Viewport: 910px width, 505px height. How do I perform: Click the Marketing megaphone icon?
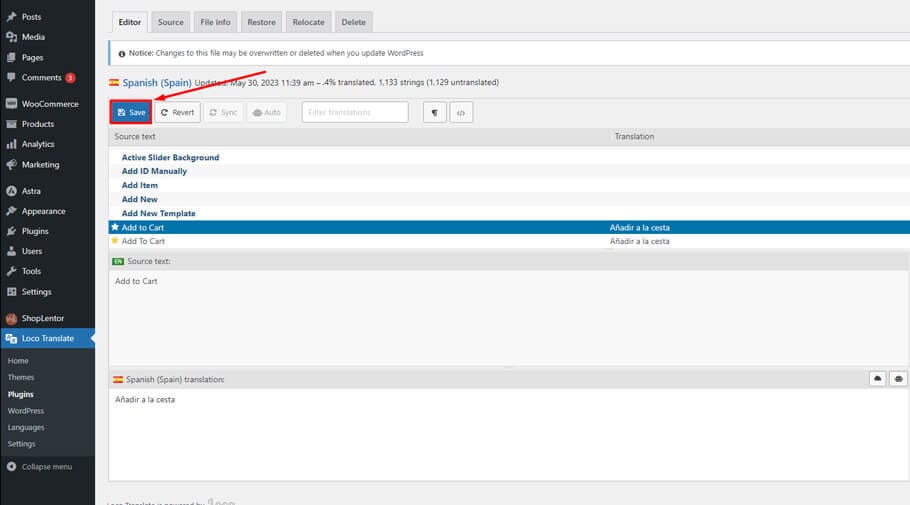pos(11,164)
